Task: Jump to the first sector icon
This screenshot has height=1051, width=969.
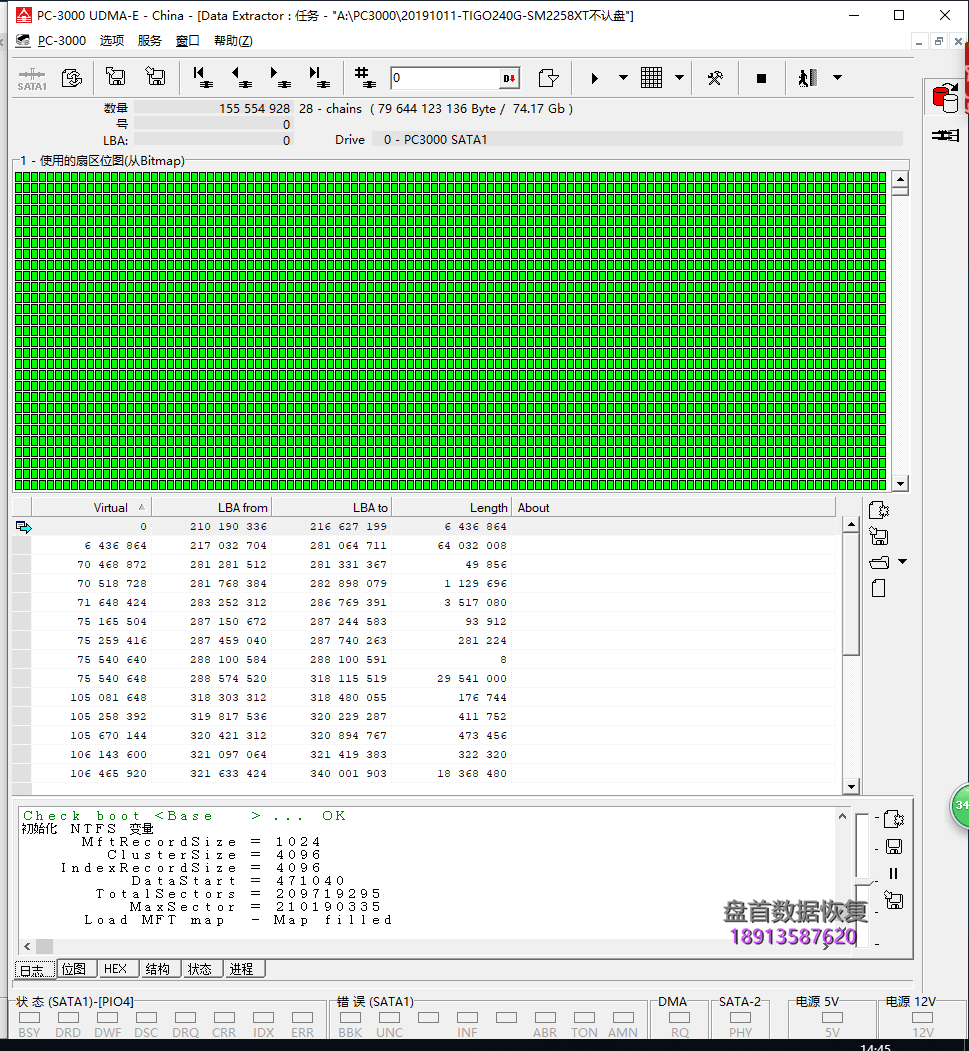Action: [200, 77]
